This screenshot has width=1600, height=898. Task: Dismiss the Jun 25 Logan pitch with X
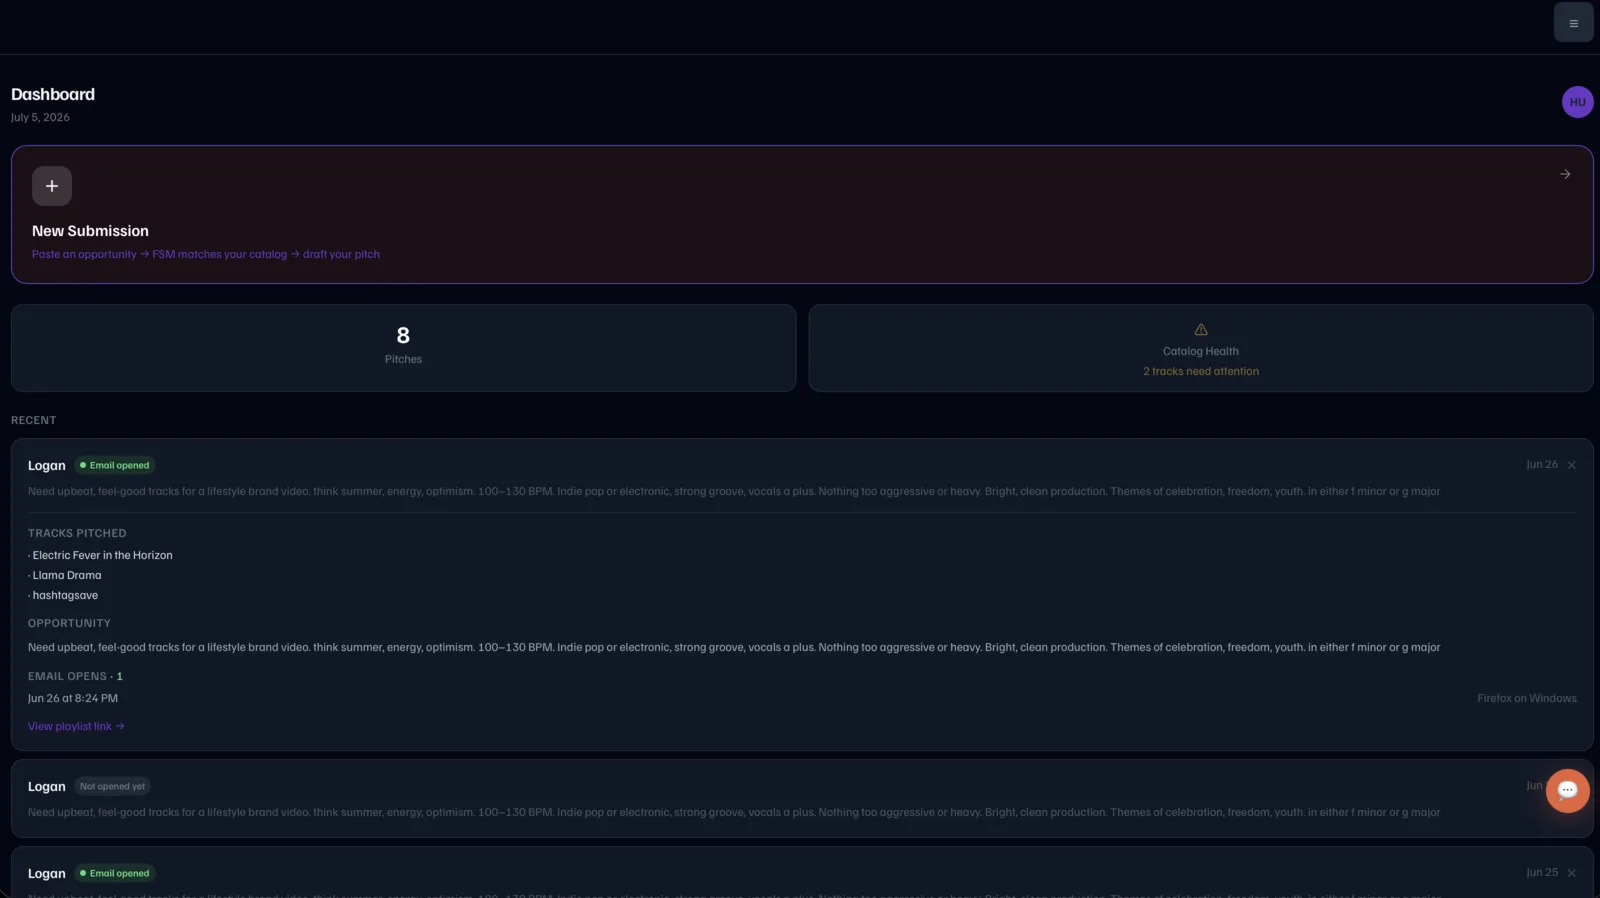[x=1571, y=873]
